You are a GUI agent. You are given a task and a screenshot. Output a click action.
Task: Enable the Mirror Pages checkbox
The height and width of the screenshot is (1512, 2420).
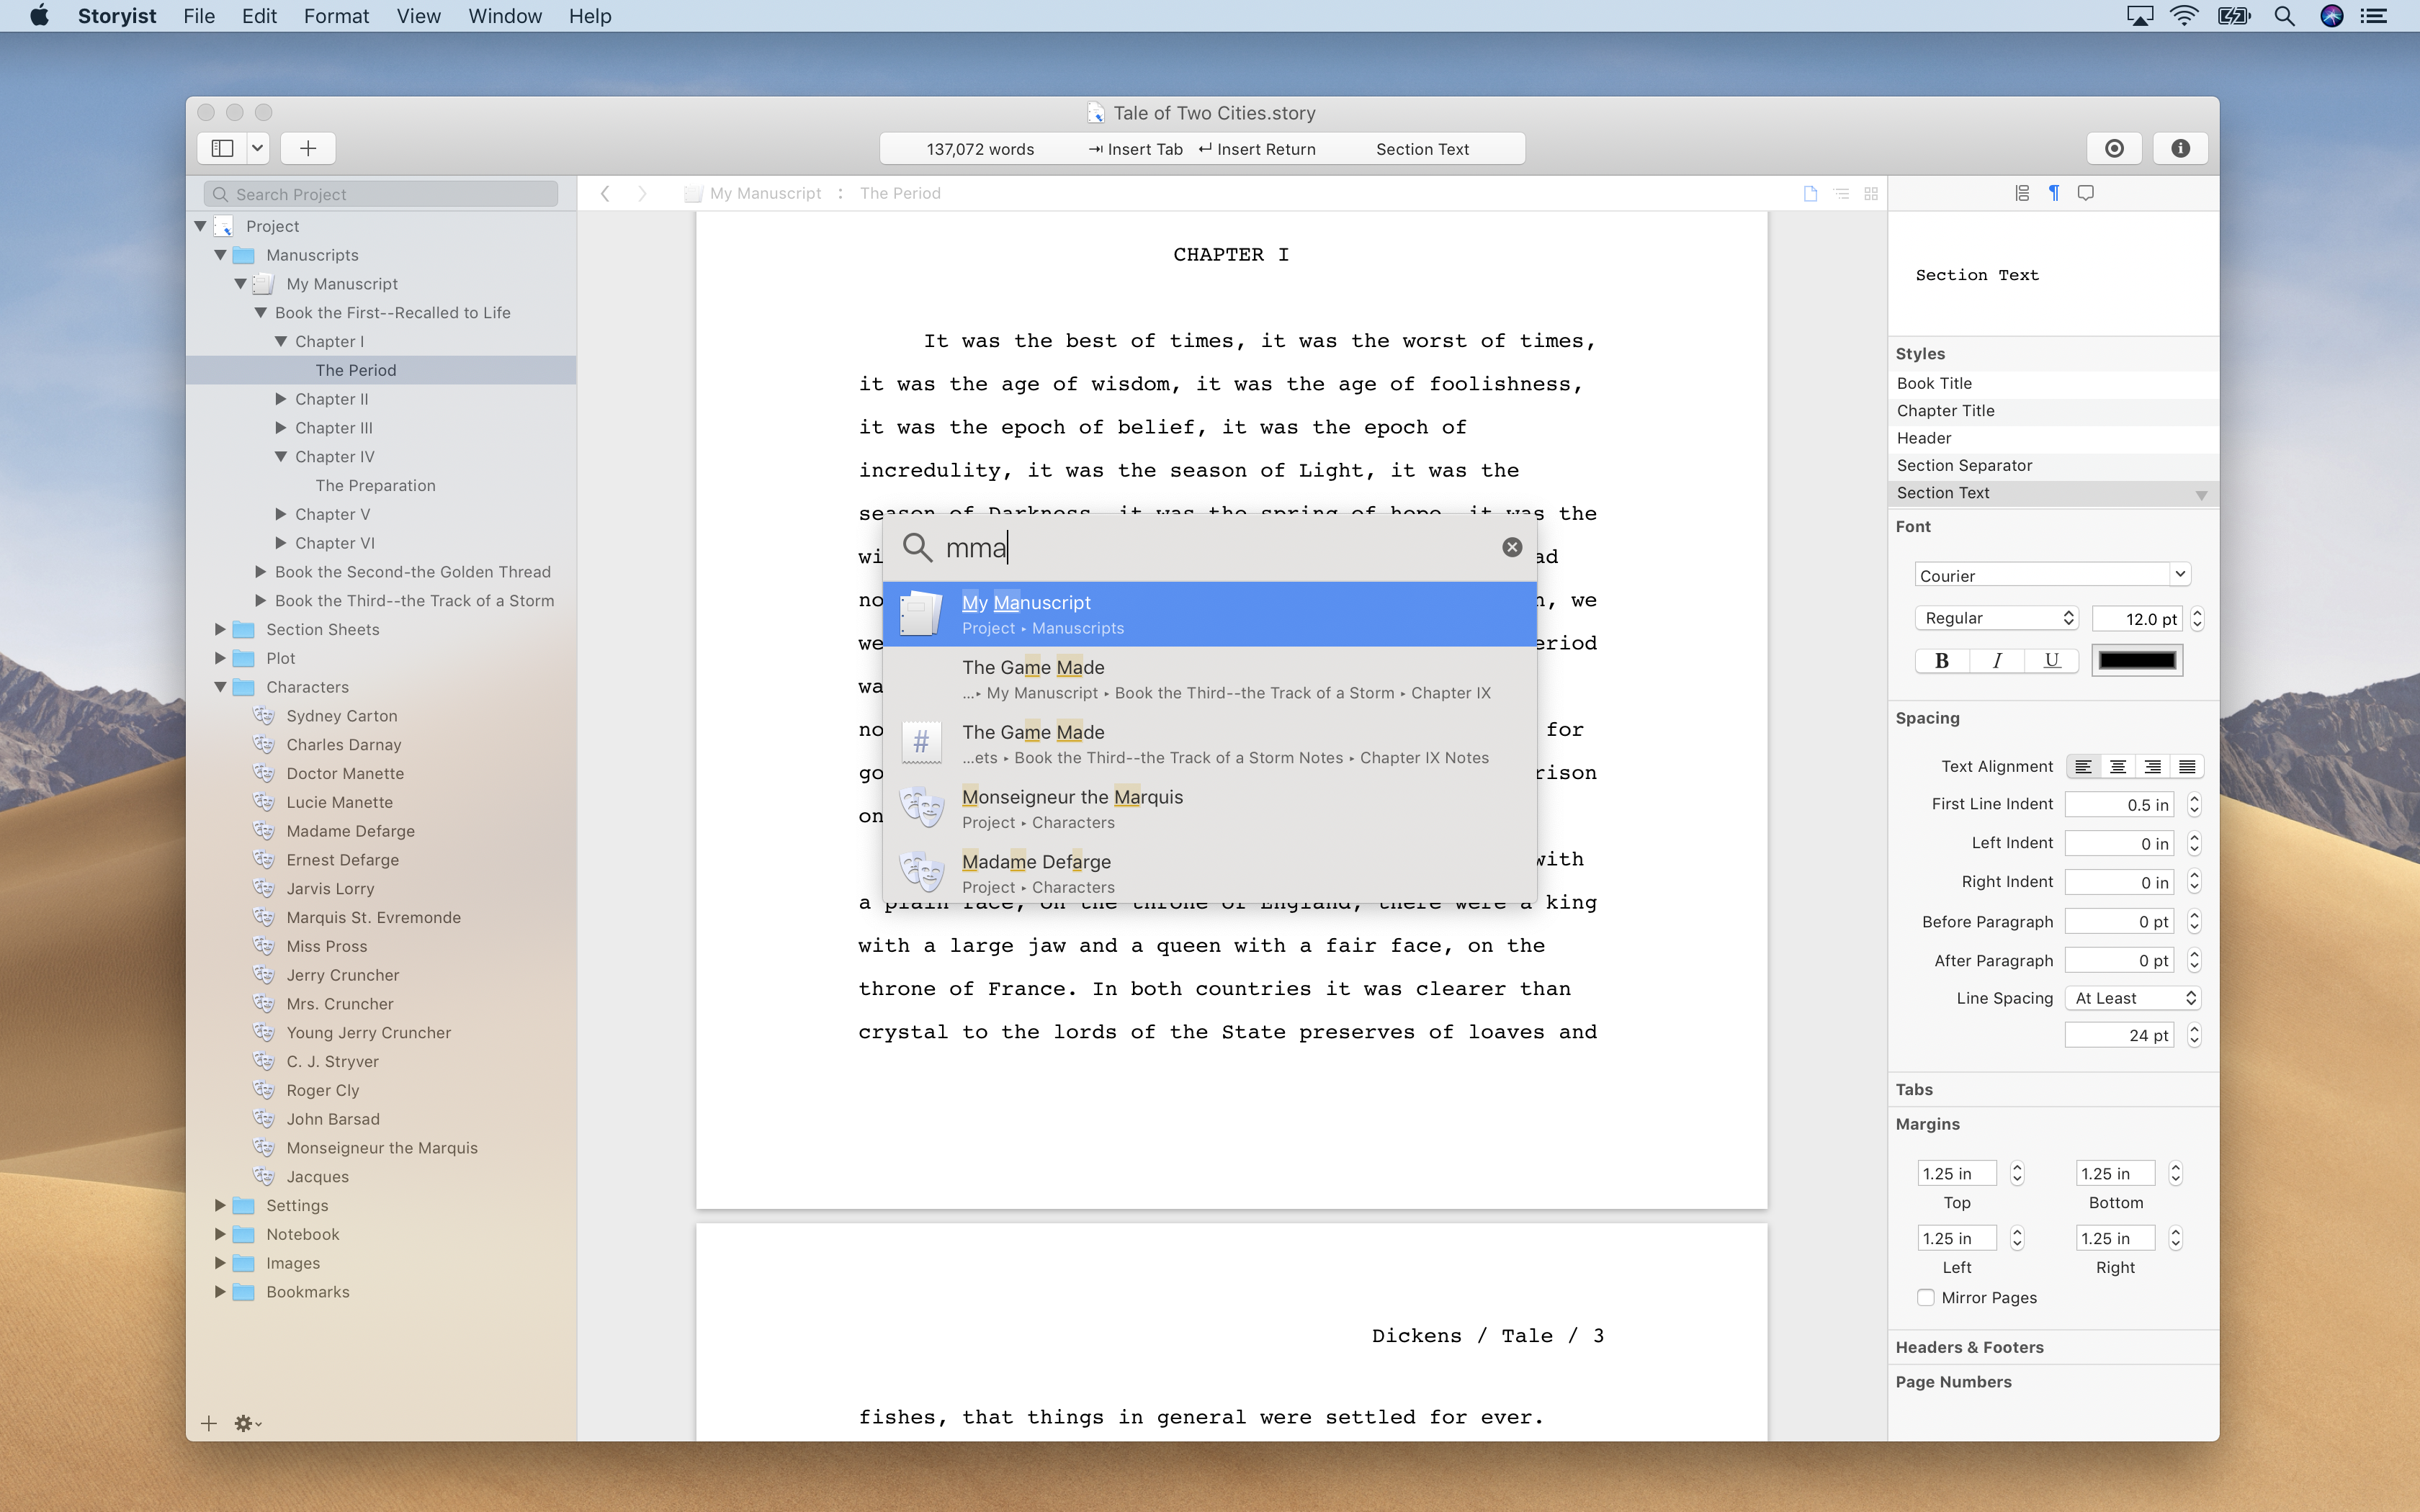tap(1926, 1297)
